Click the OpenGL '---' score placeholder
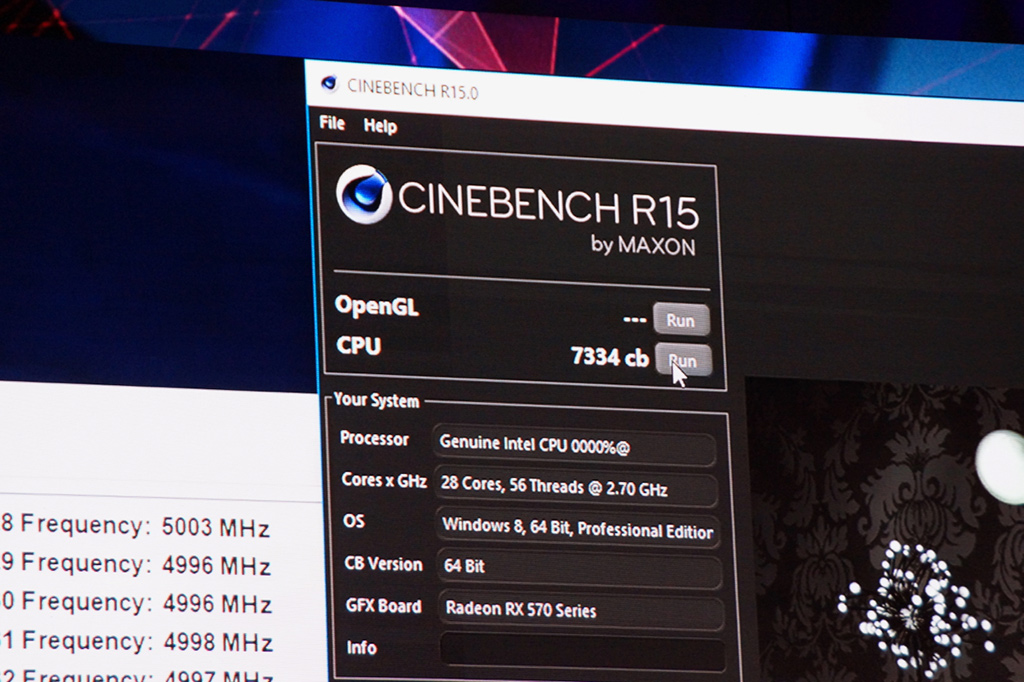This screenshot has height=682, width=1024. (x=634, y=319)
